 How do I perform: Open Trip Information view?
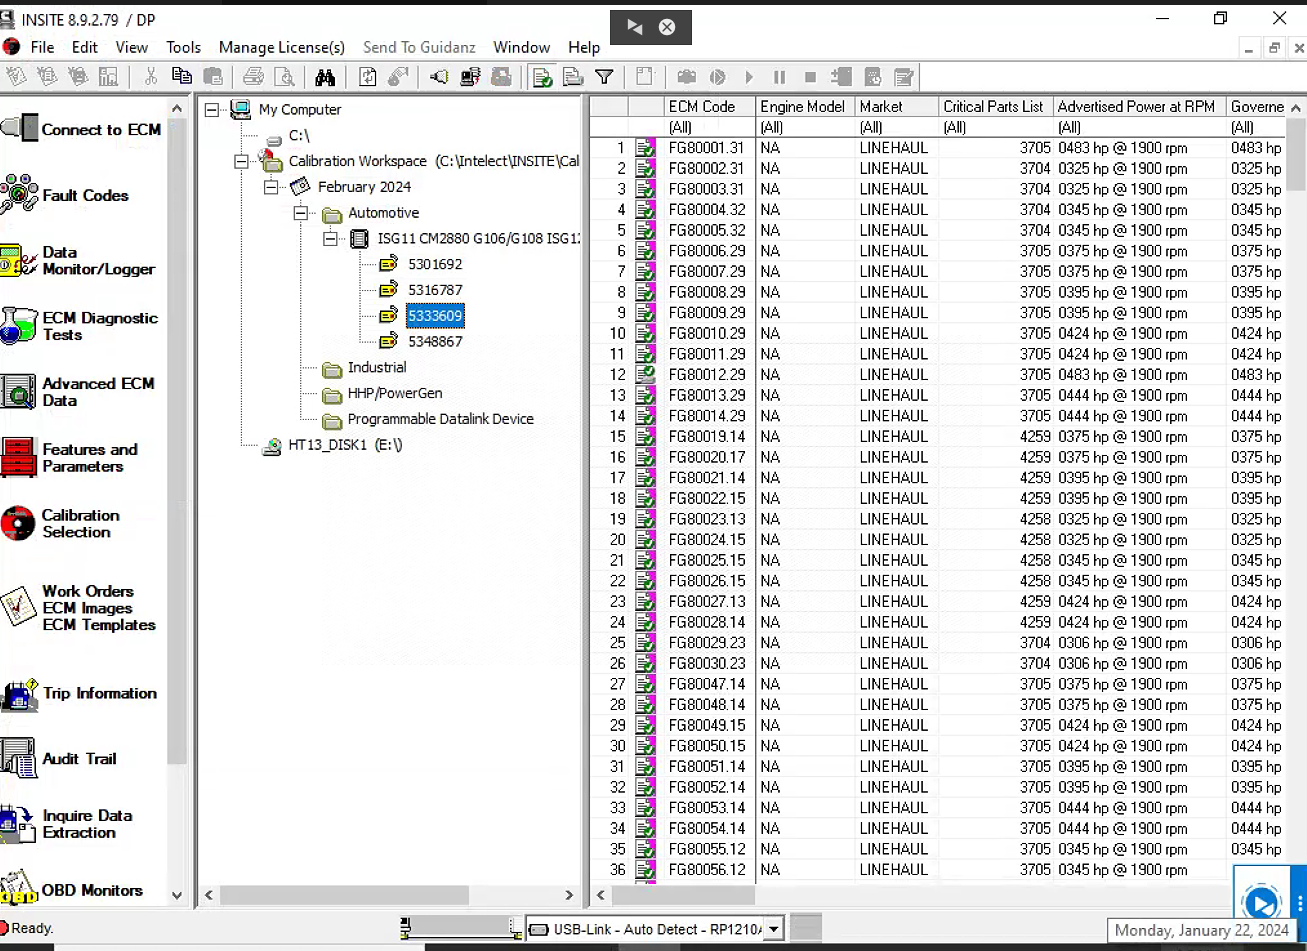coord(79,693)
